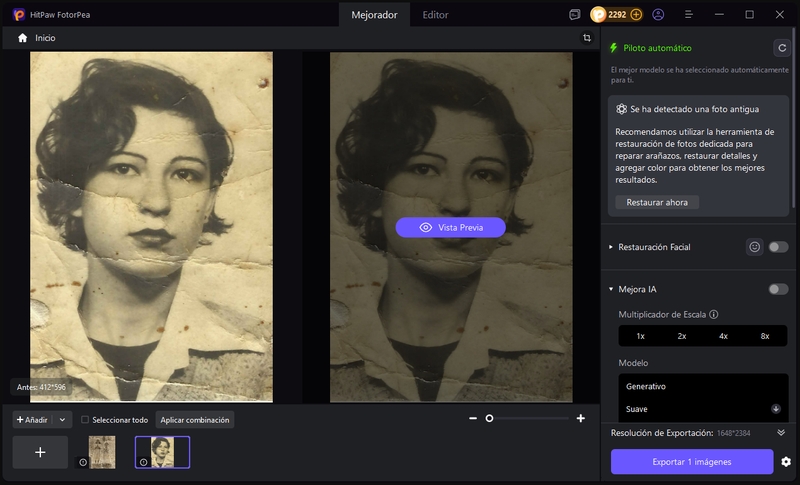Click the right panel scrollbar
Image resolution: width=800 pixels, height=485 pixels.
pos(793,117)
